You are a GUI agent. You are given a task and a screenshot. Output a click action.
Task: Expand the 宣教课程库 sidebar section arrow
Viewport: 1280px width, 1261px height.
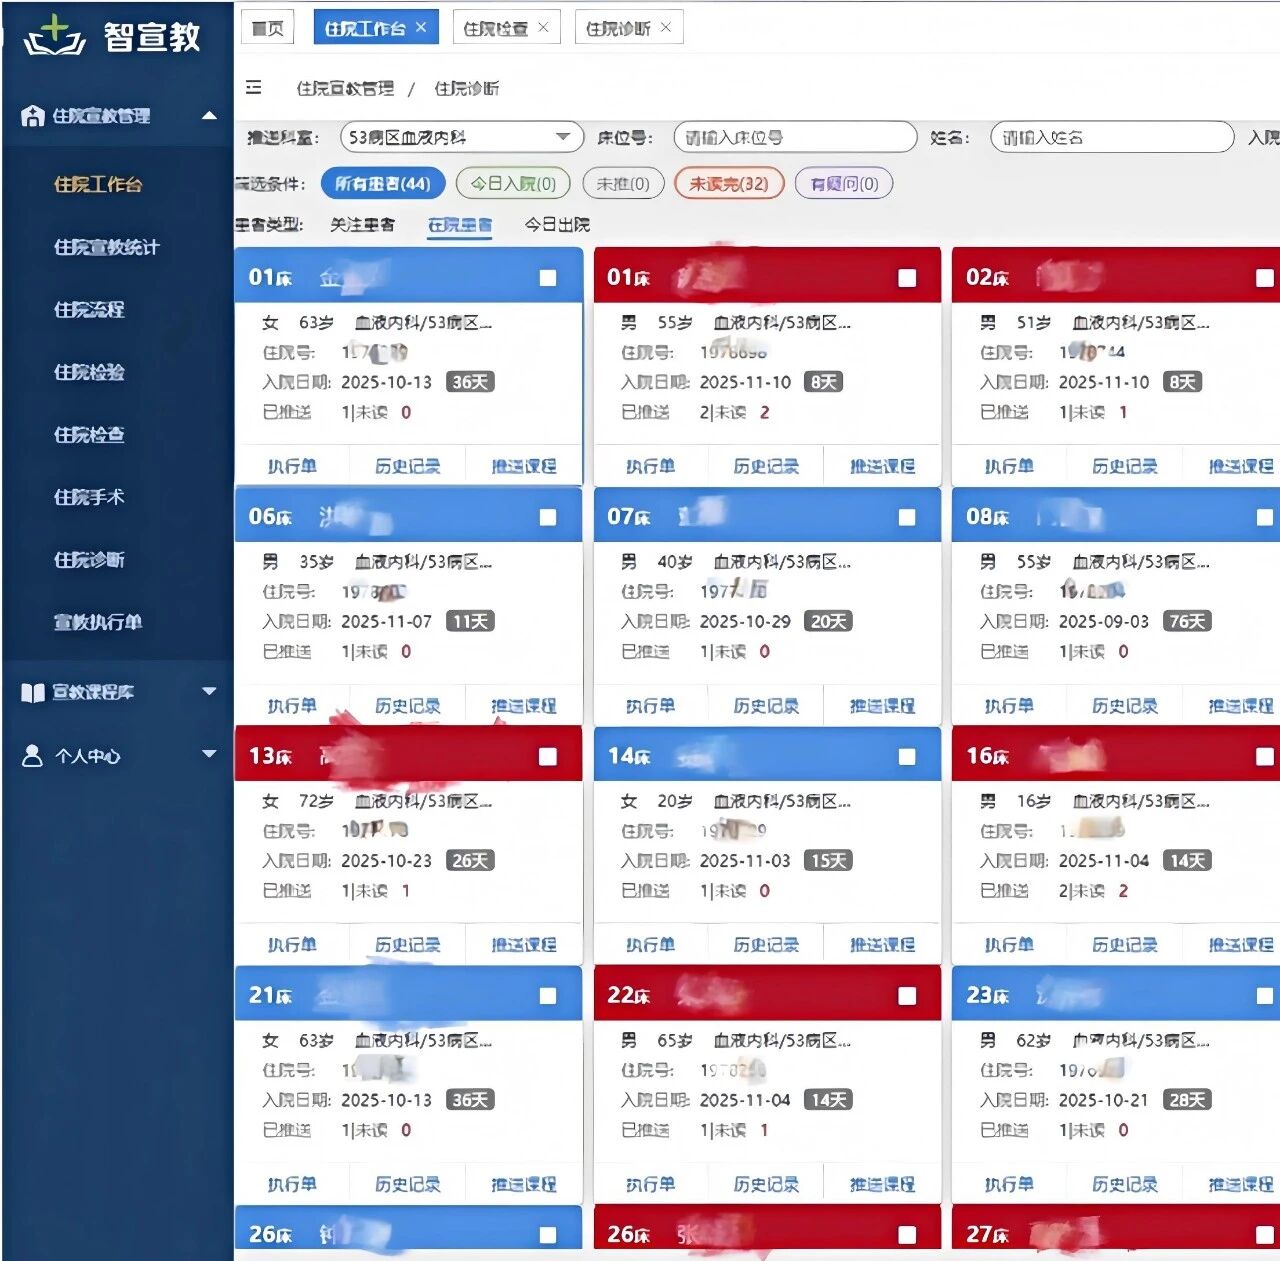[x=209, y=691]
